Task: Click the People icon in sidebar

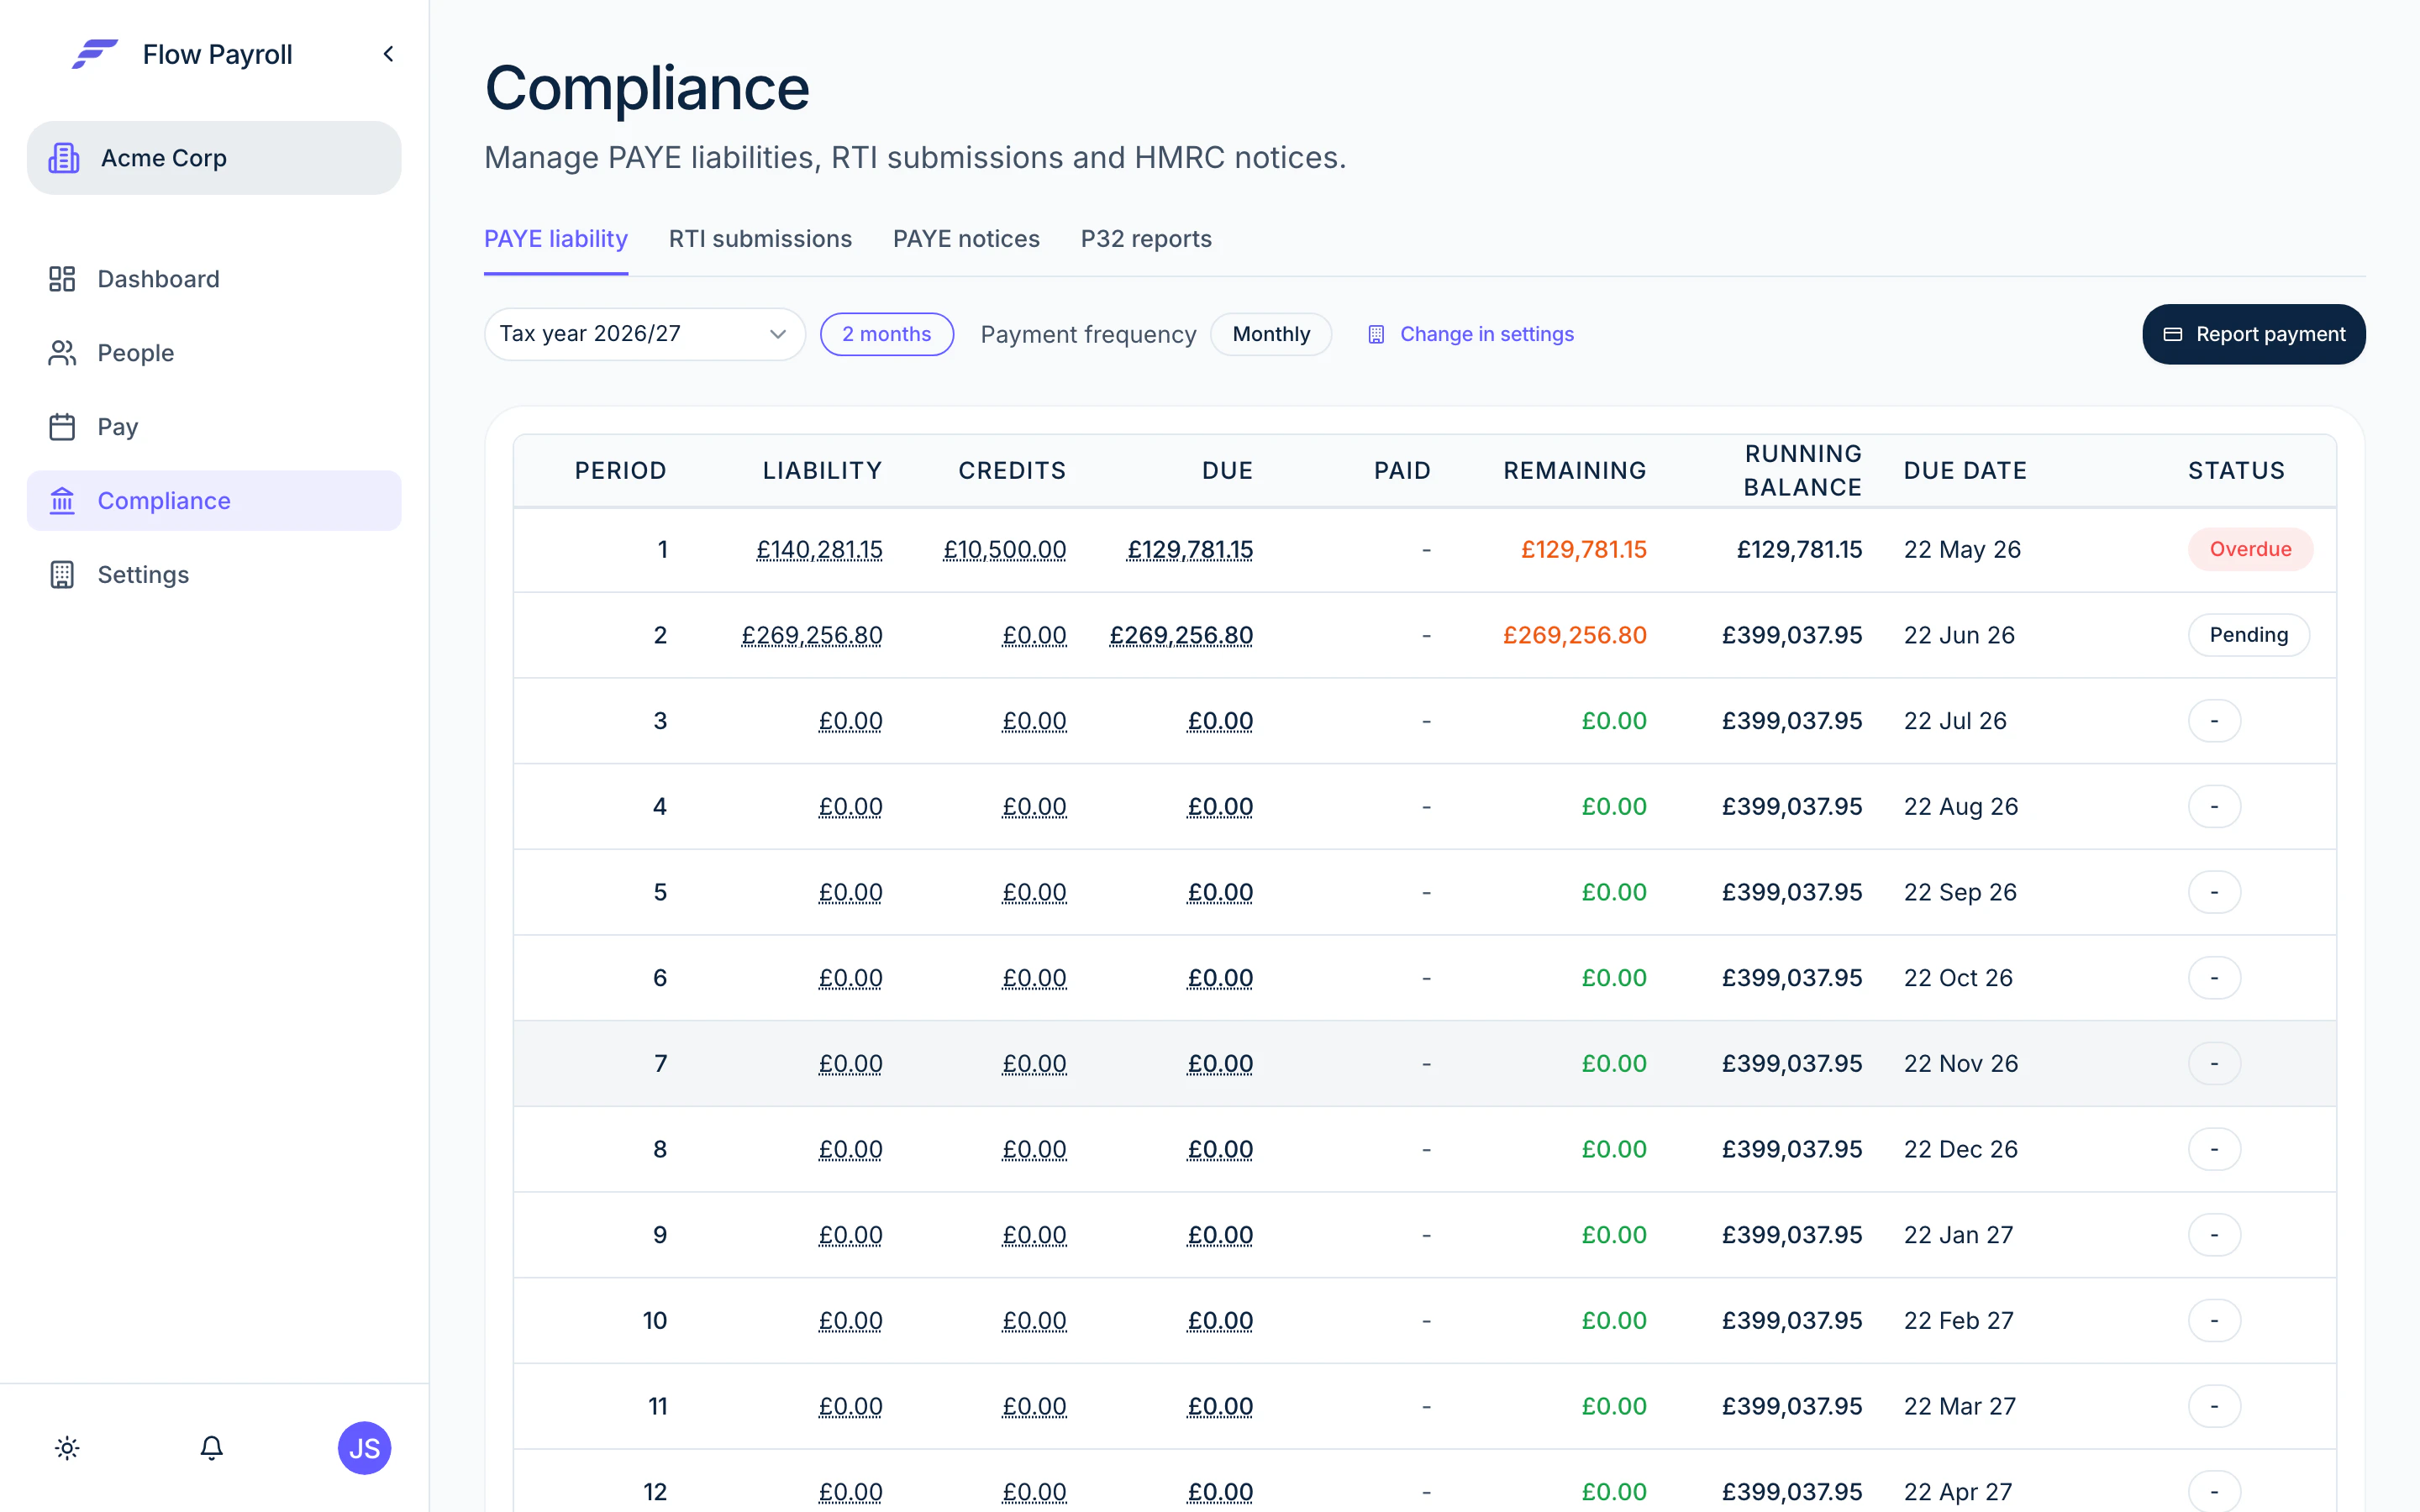Action: click(x=62, y=353)
